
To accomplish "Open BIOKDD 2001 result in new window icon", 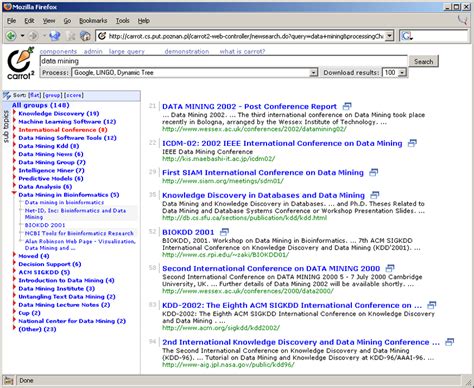I will pos(225,232).
